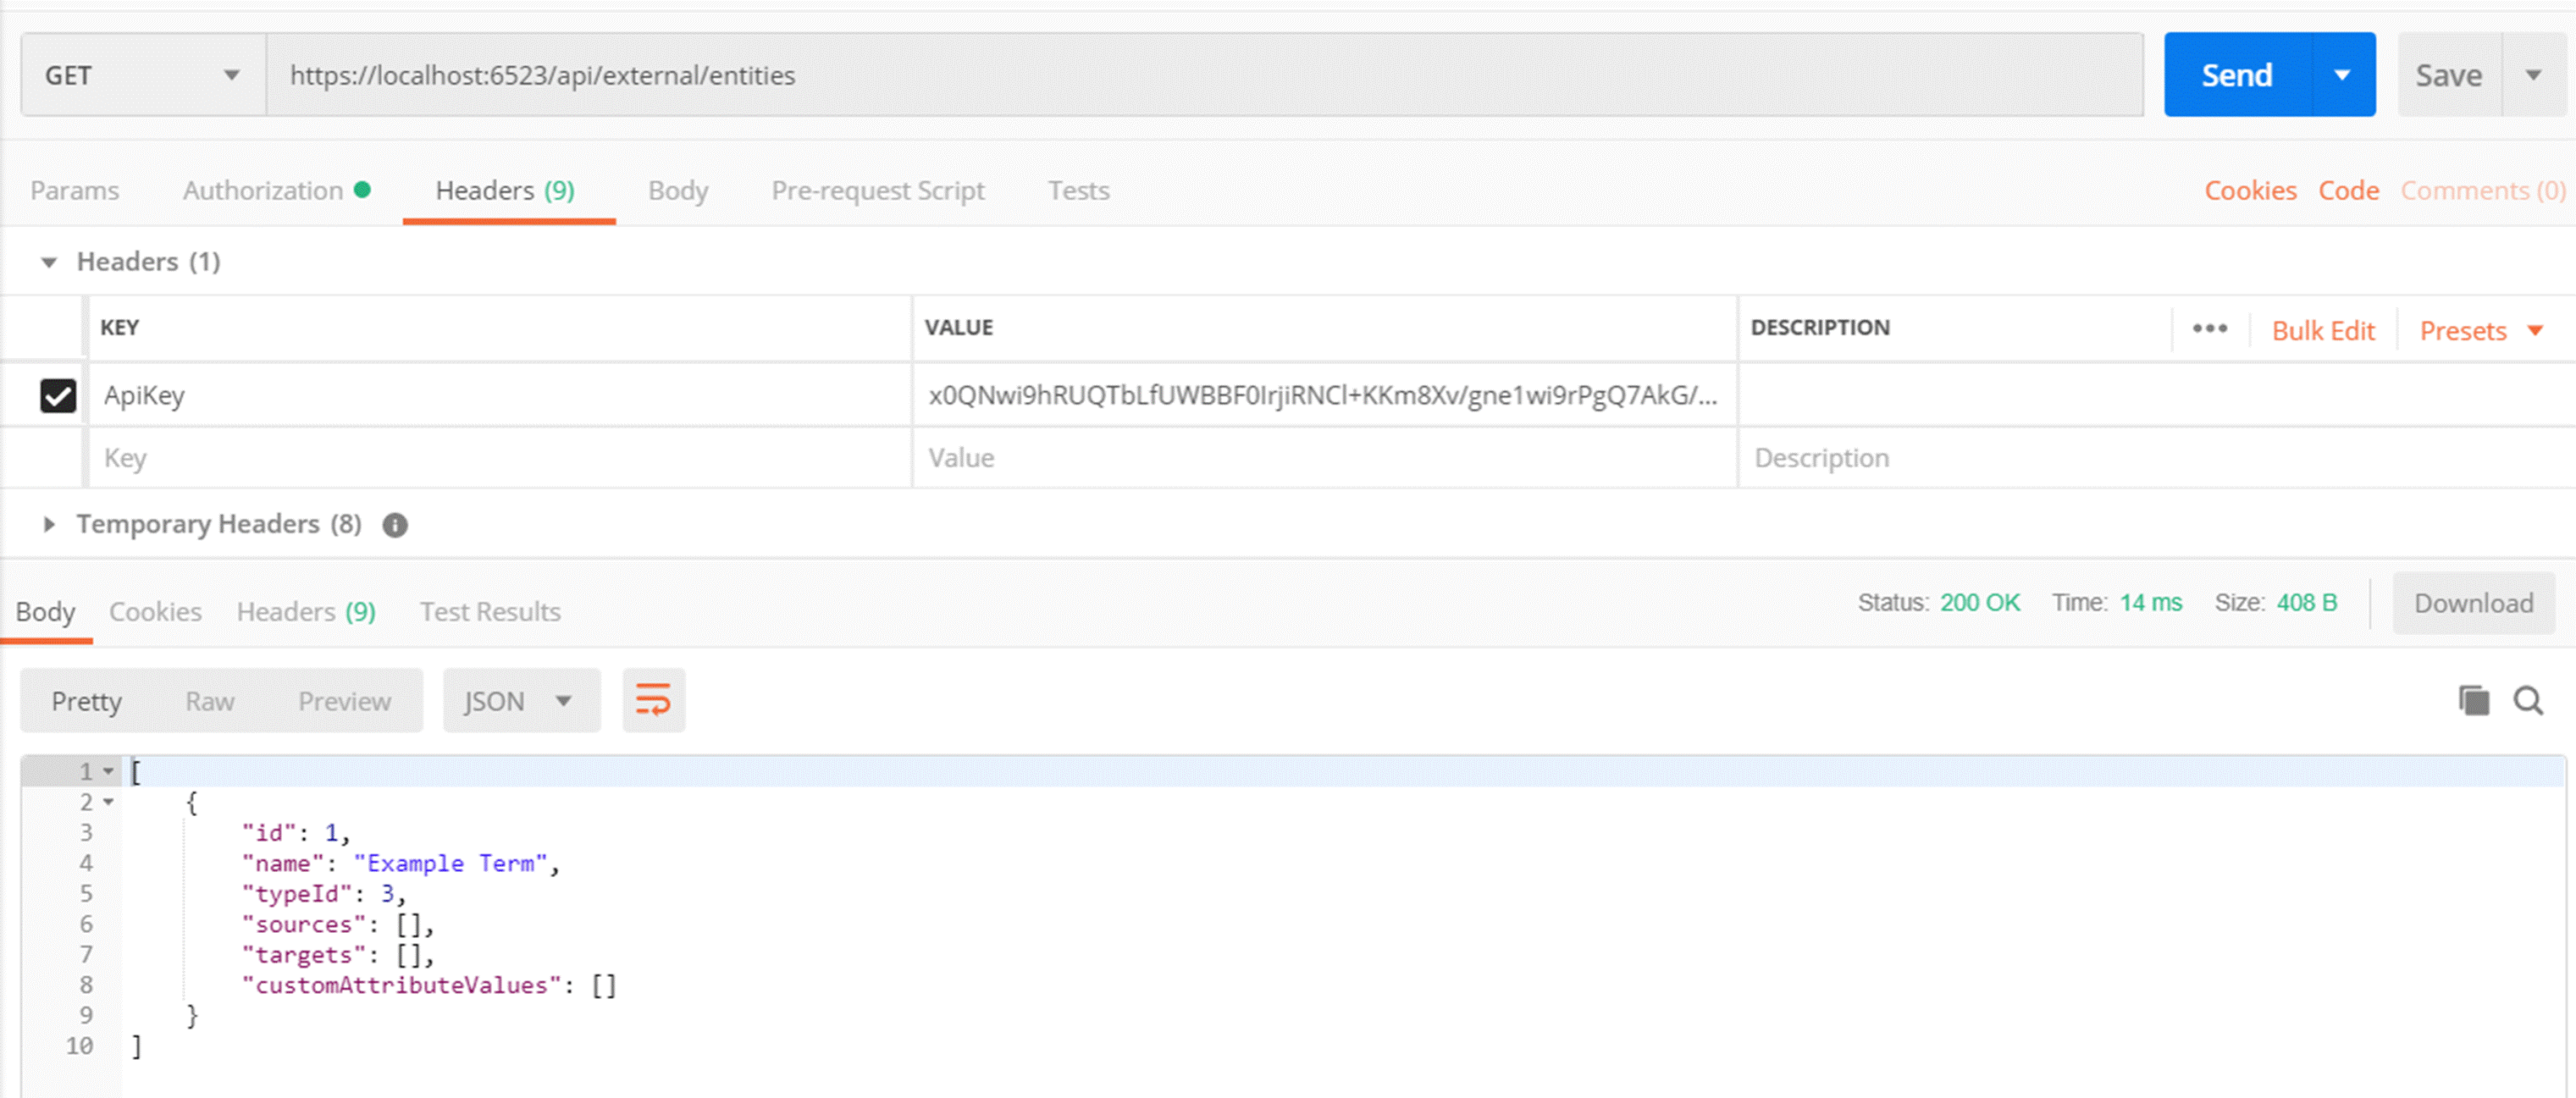Open the GET method dropdown
Viewport: 2576px width, 1098px height.
tap(143, 75)
